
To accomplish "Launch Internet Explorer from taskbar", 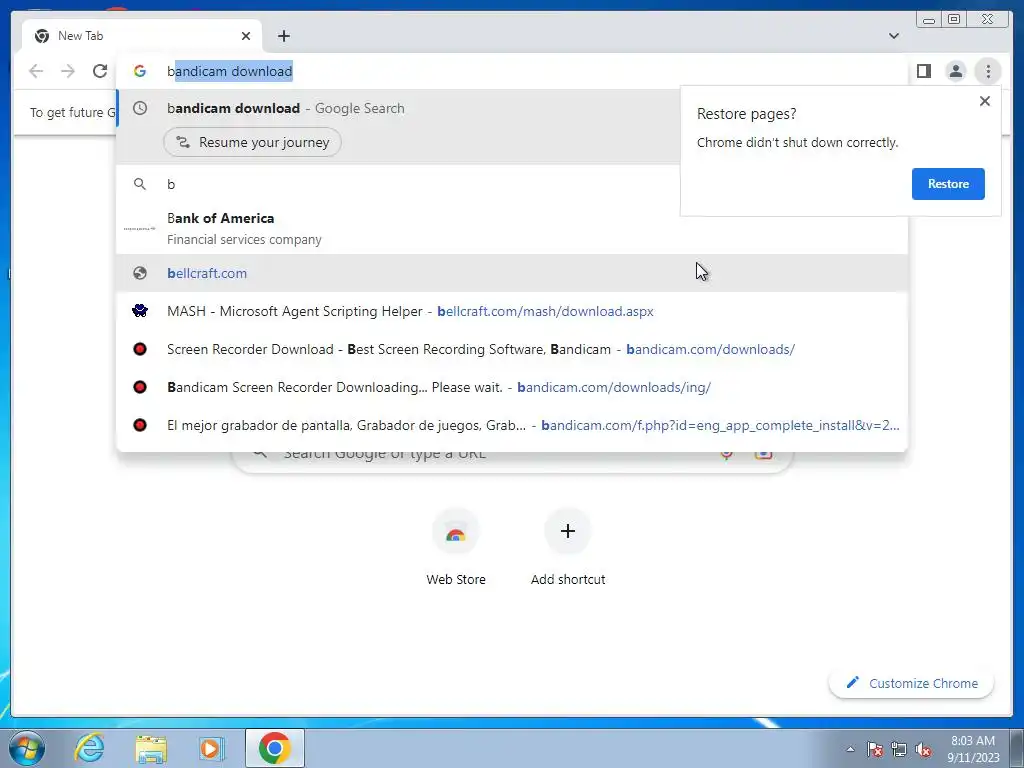I will click(89, 748).
